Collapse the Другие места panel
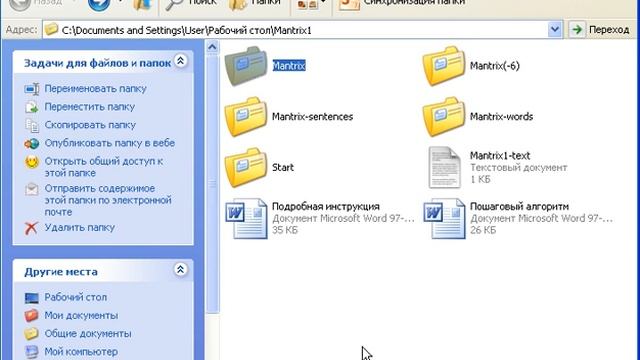The height and width of the screenshot is (360, 640). coord(180,269)
